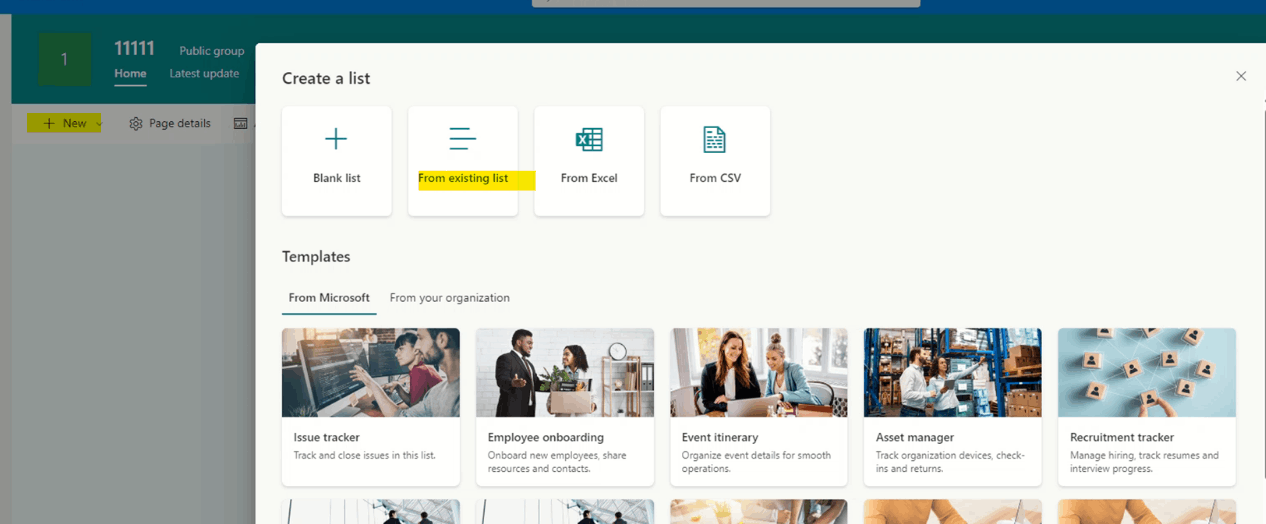This screenshot has height=524, width=1266.
Task: Click the Event itinerary description text
Action: coord(756,462)
